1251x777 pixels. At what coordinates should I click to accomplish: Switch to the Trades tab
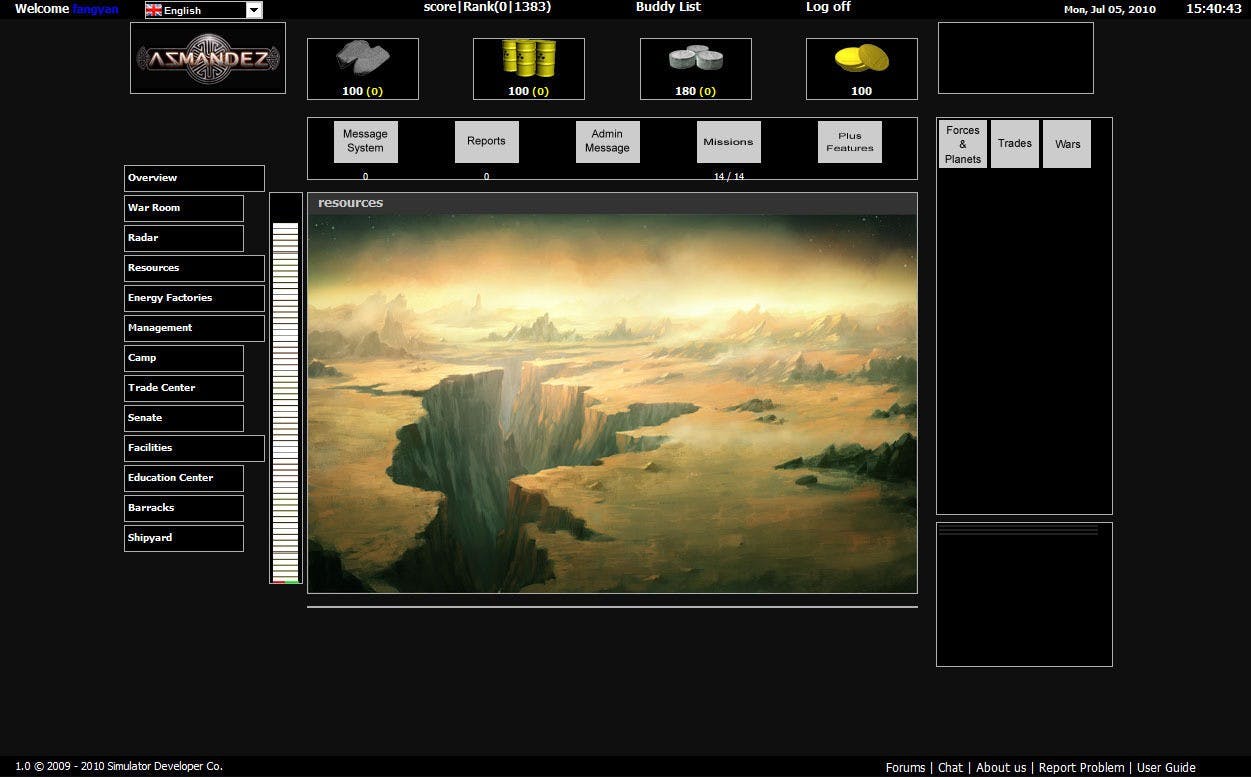click(1014, 144)
